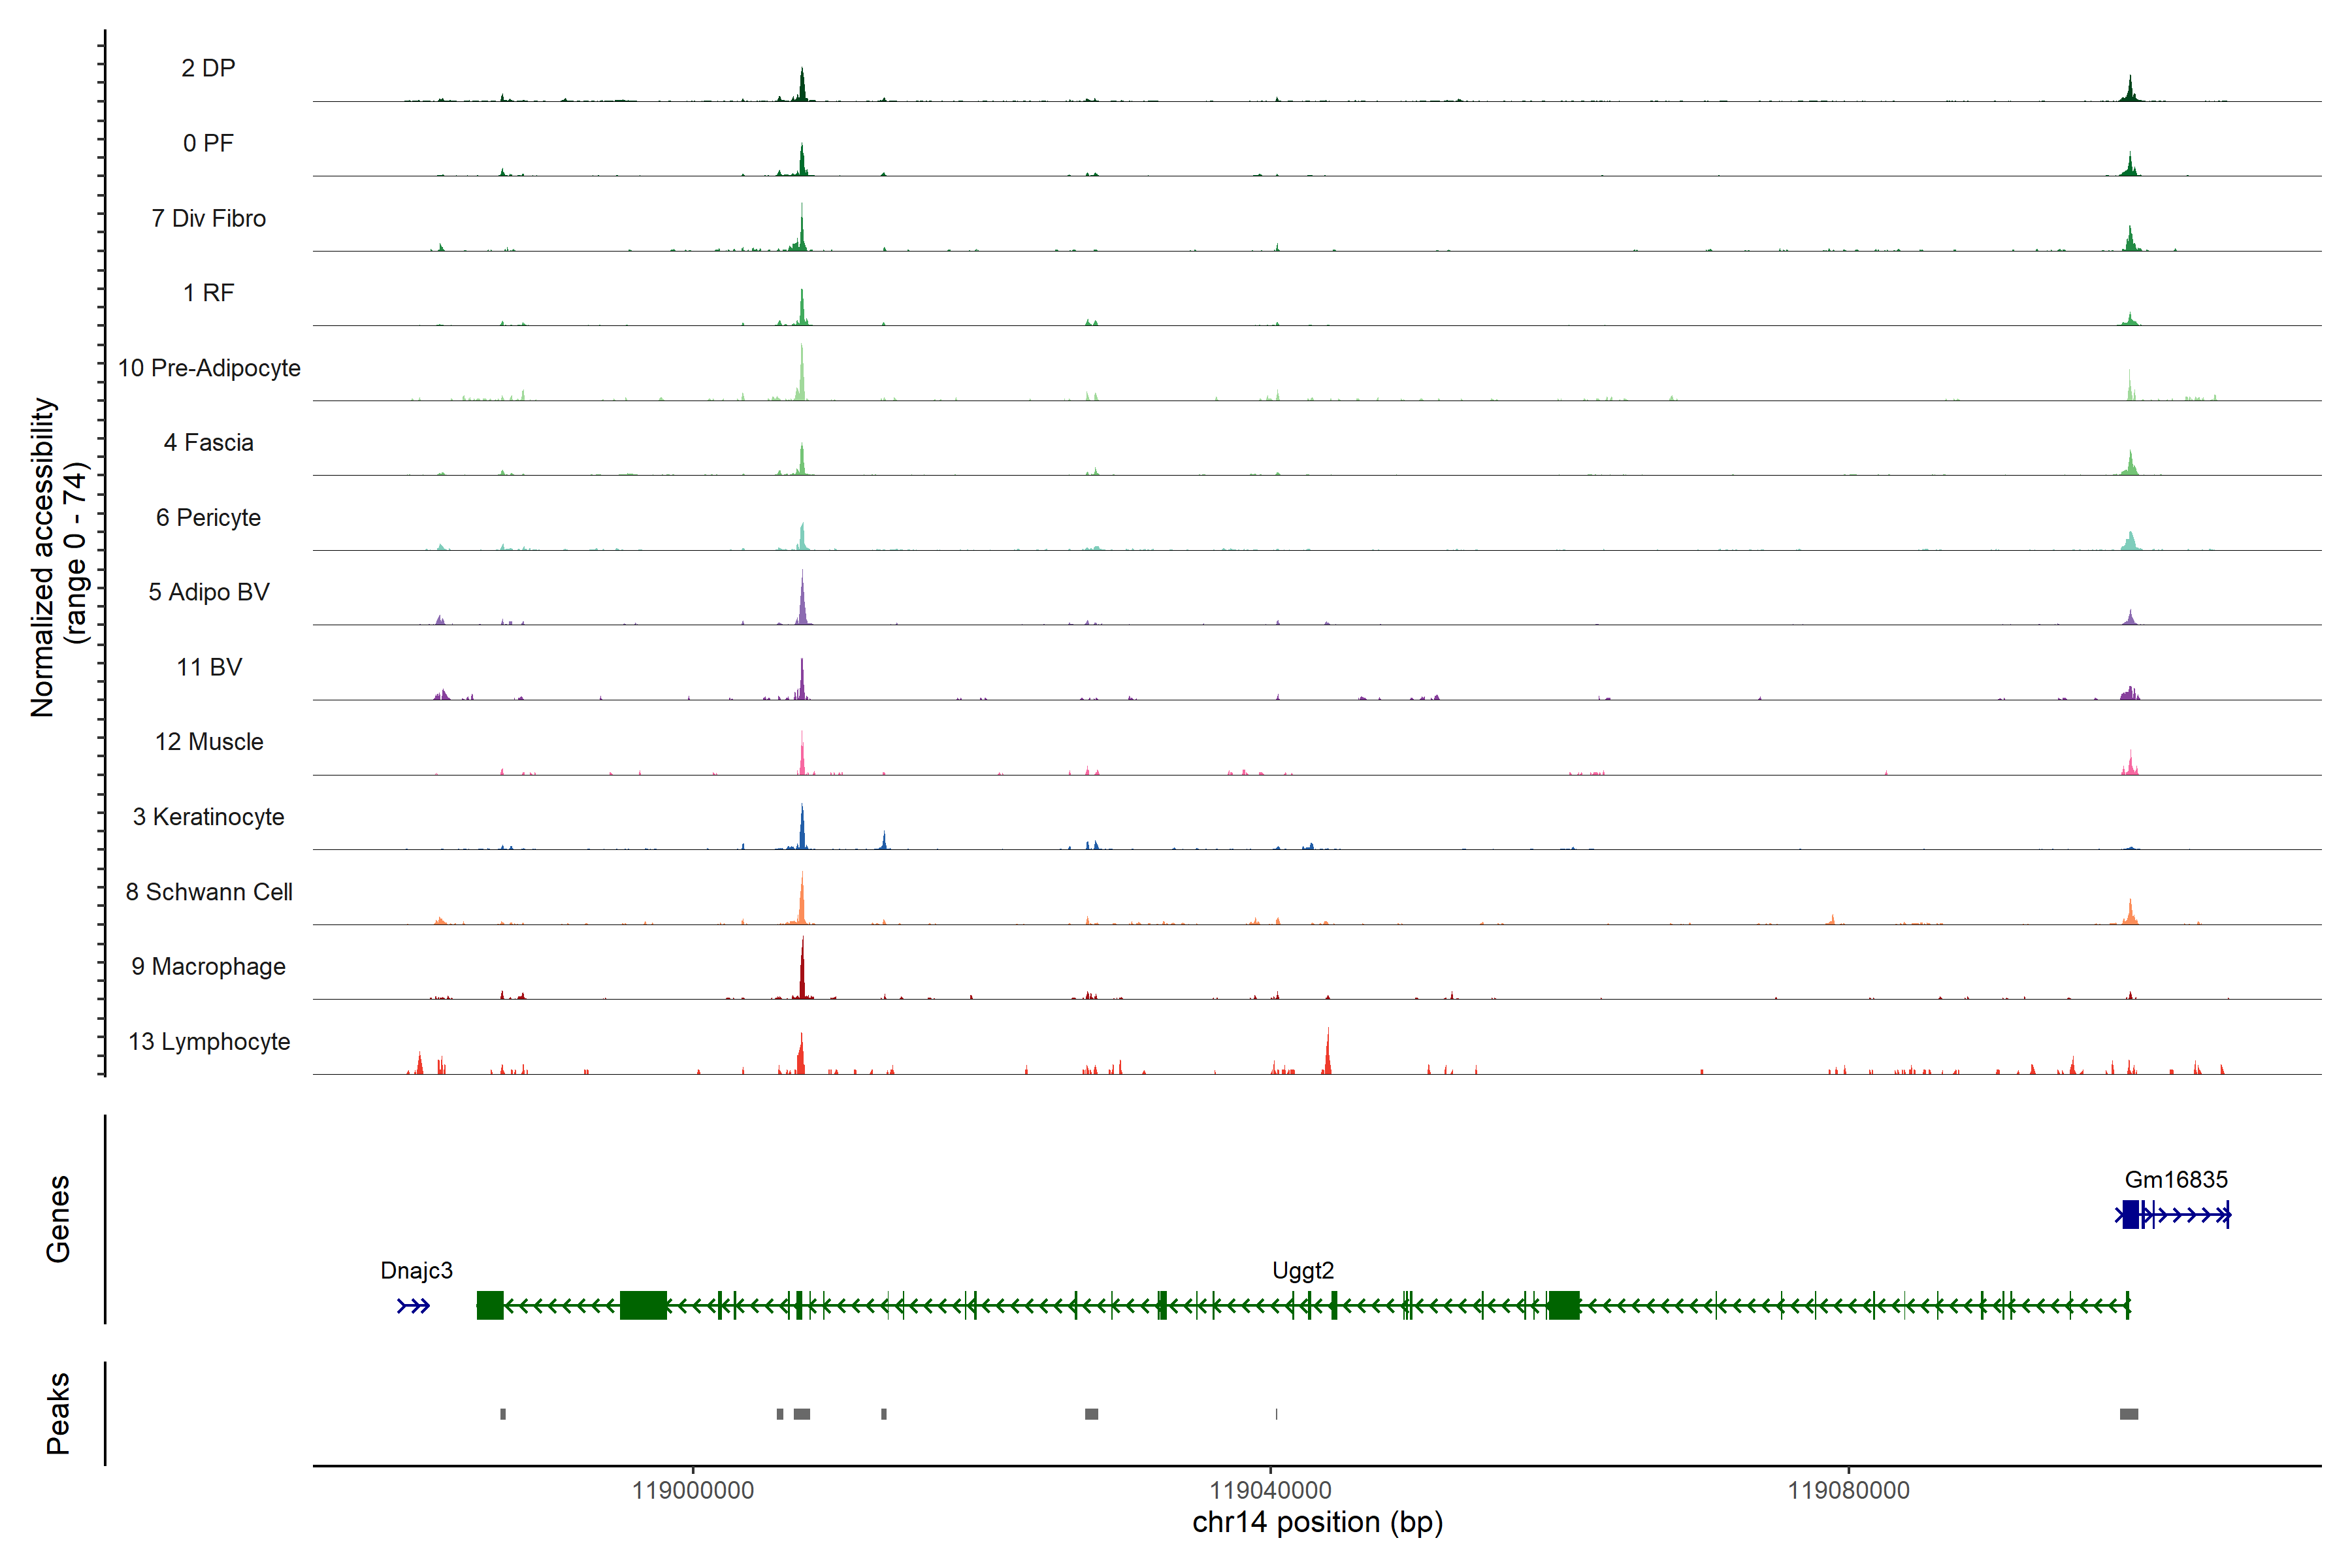This screenshot has width=2352, height=1568.
Task: Click the rightmost gray peak marker
Action: pyautogui.click(x=2129, y=1414)
